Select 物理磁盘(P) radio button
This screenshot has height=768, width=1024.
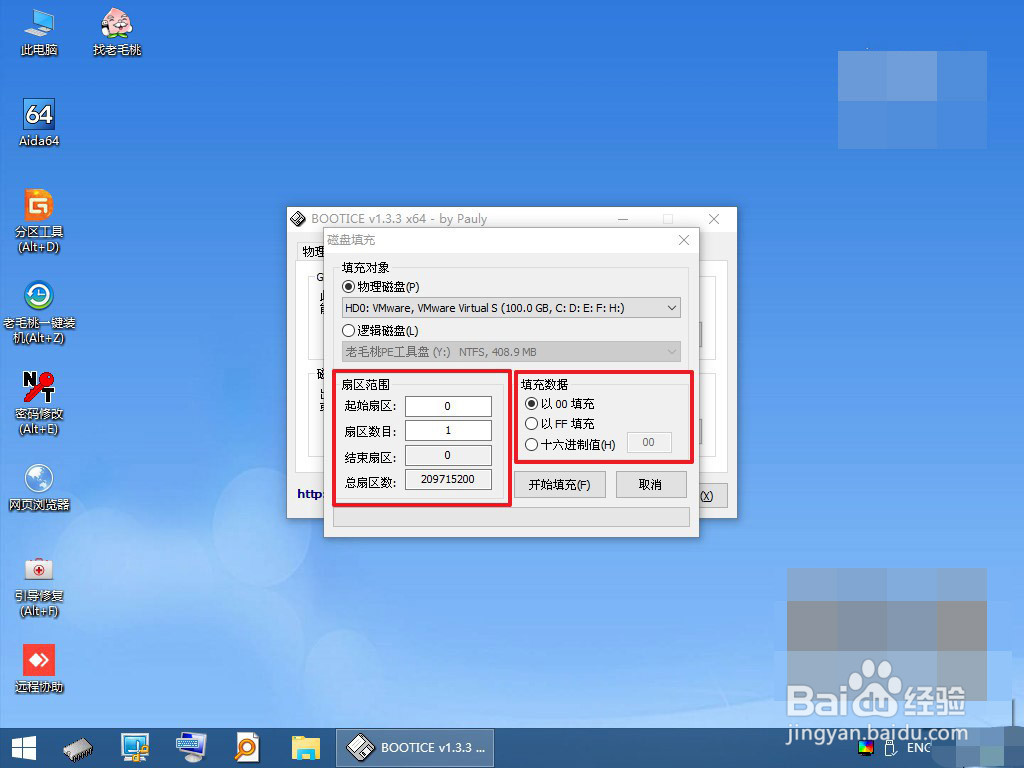click(381, 287)
